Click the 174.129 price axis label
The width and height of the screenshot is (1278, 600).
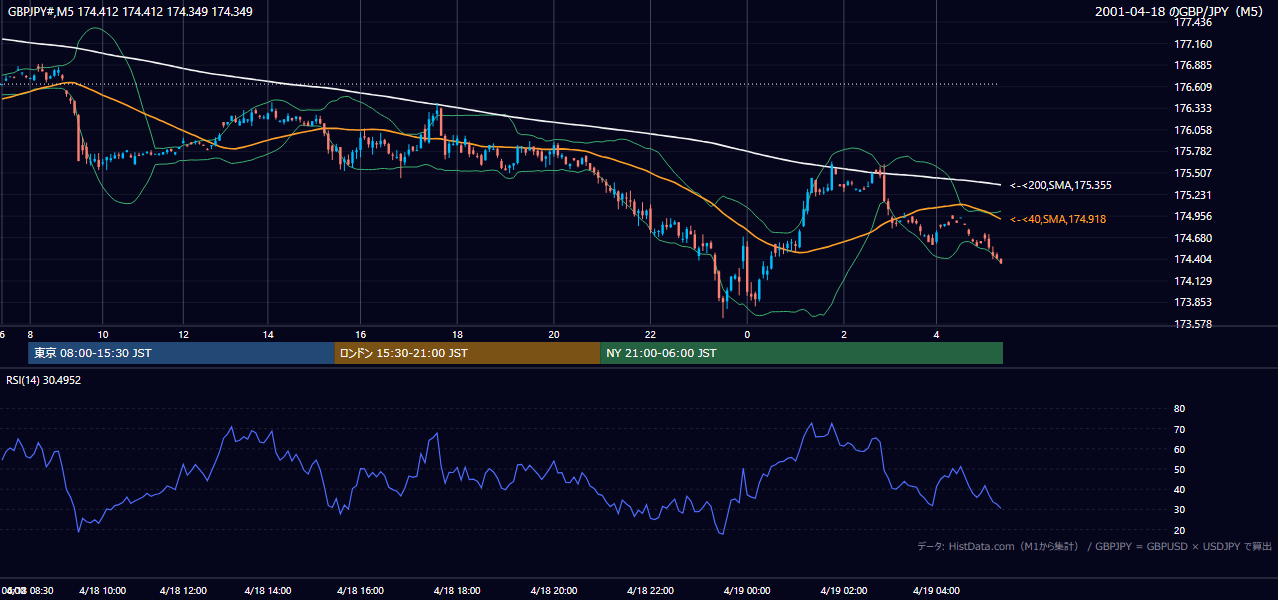1193,281
